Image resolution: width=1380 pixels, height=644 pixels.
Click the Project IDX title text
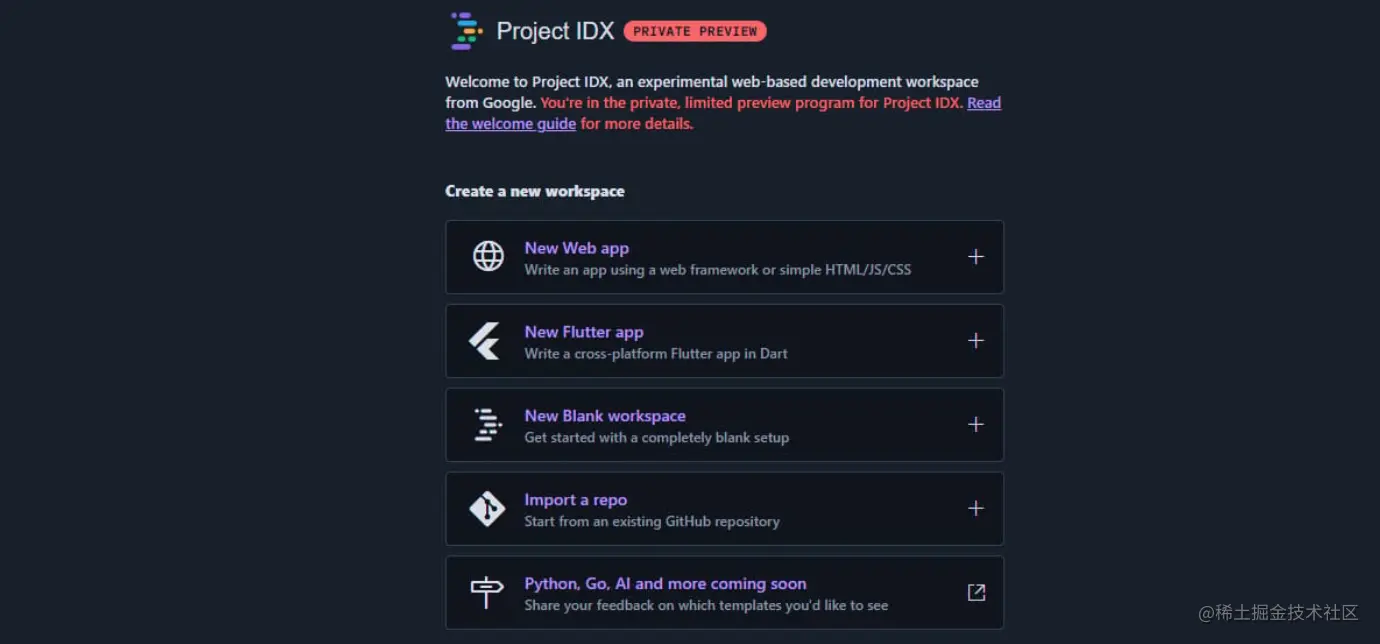coord(554,30)
